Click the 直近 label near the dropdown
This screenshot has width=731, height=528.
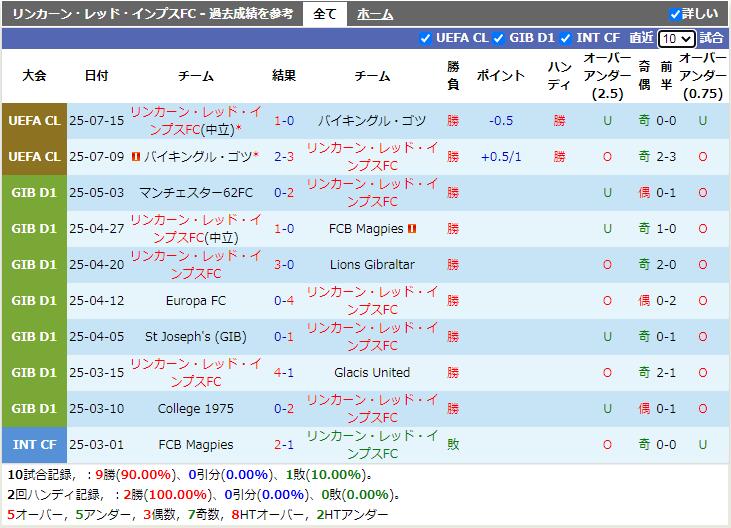pos(641,38)
